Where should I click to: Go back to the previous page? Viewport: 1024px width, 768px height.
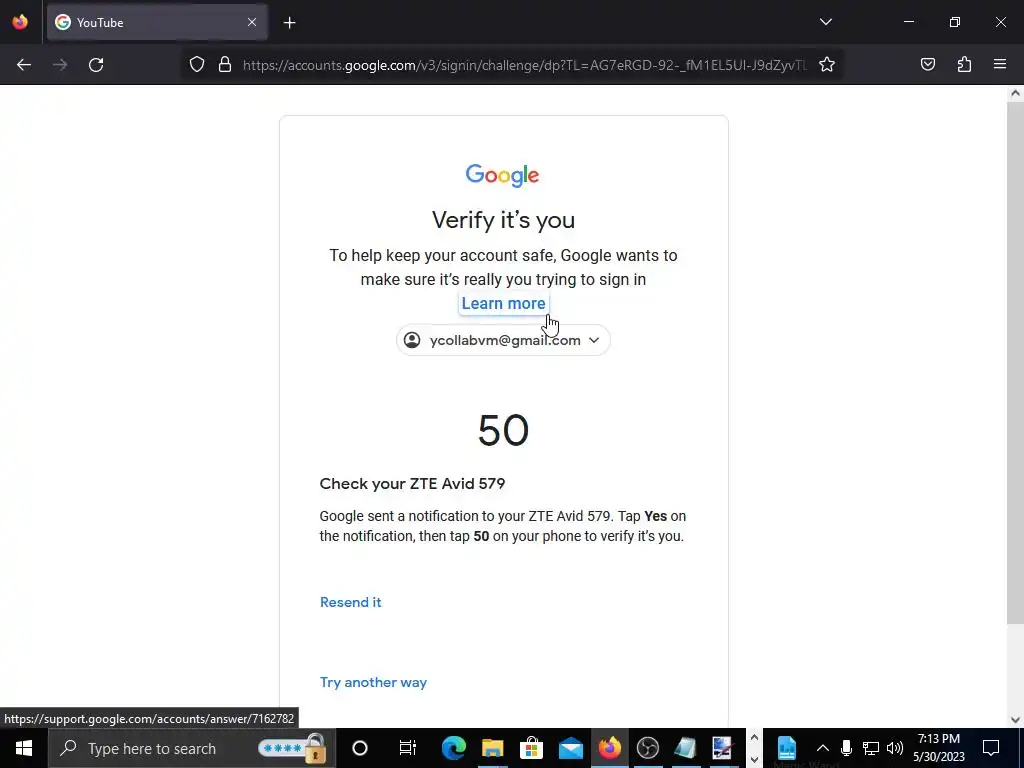click(x=24, y=65)
